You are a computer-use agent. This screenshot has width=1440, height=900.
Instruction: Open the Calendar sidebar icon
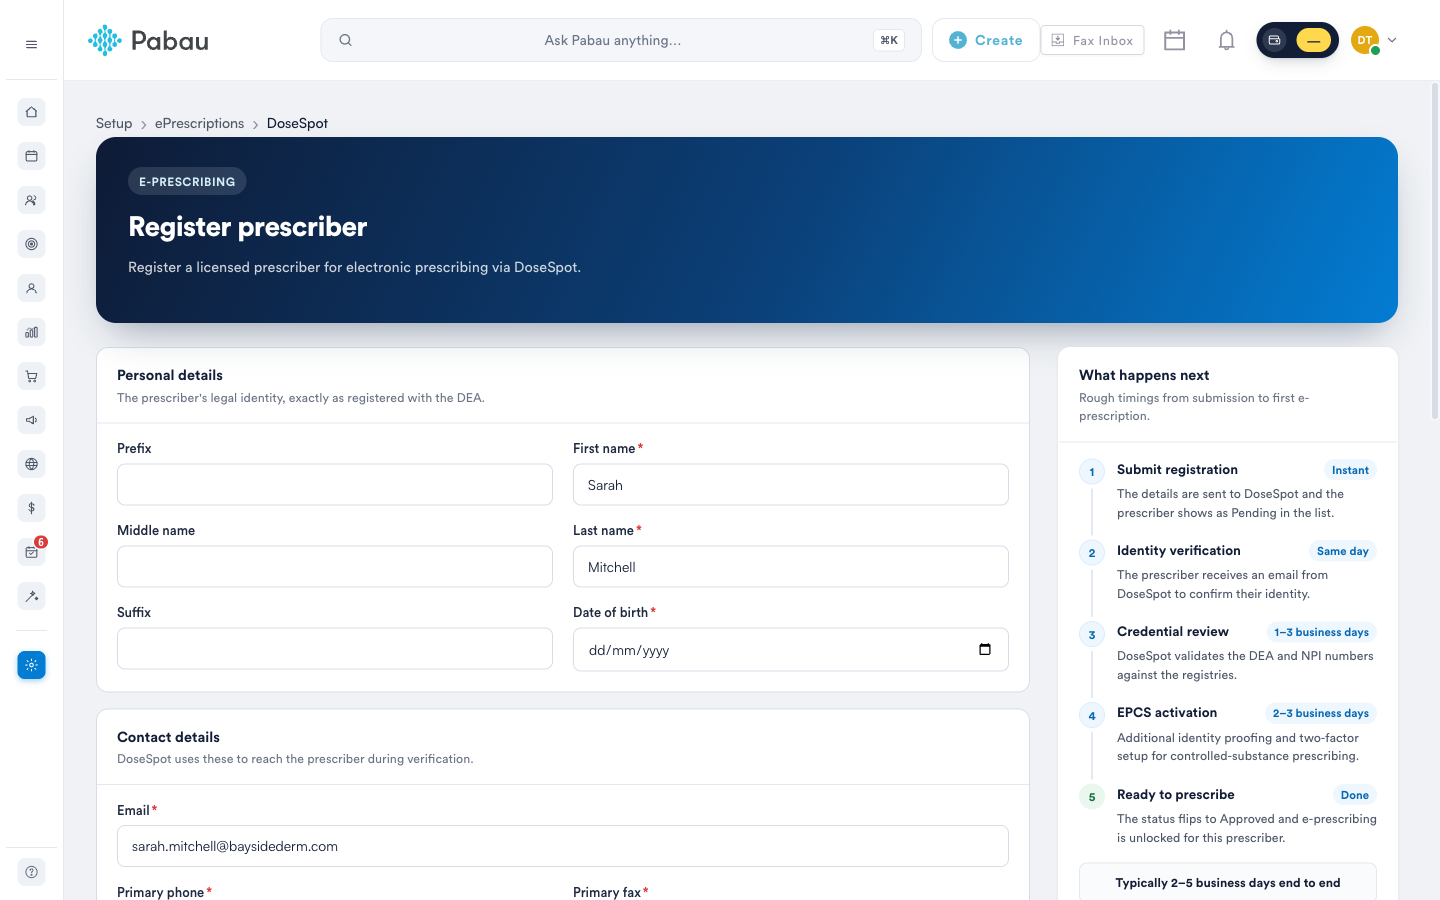tap(31, 156)
